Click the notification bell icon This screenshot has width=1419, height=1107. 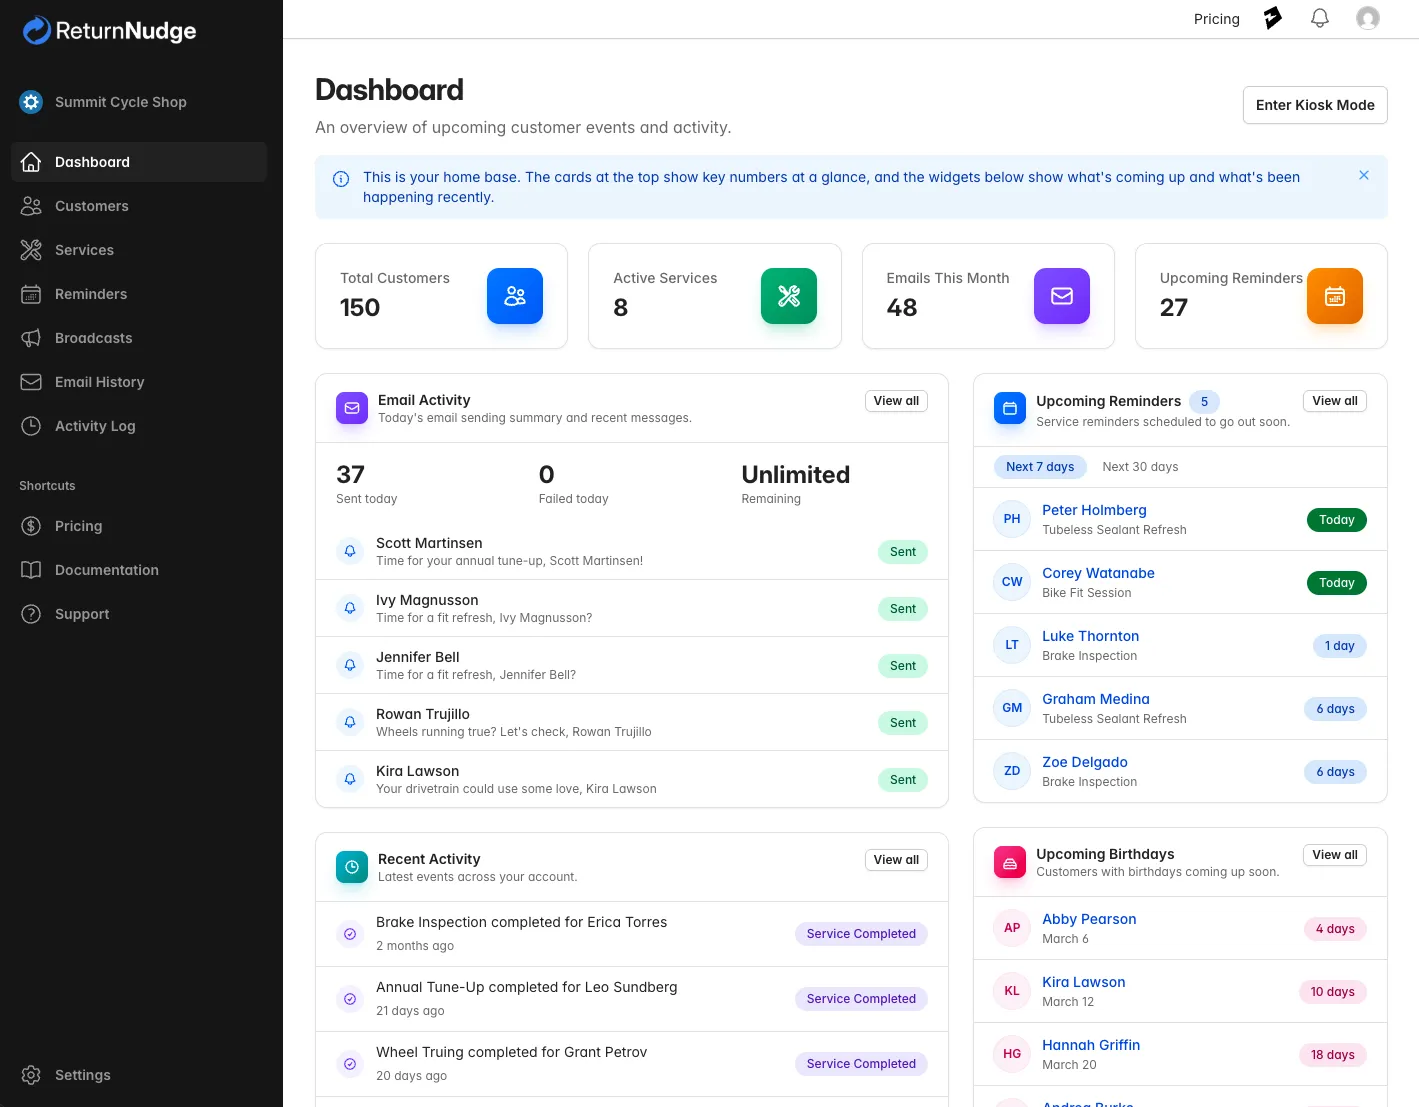click(1319, 18)
